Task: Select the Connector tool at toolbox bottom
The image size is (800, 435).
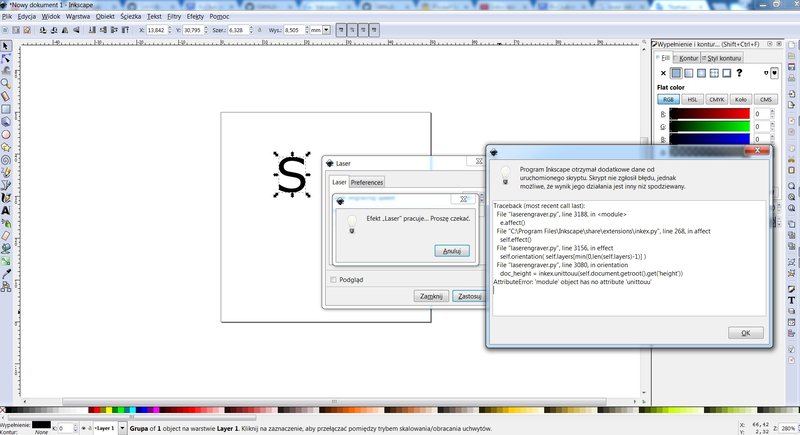Action: 6,287
